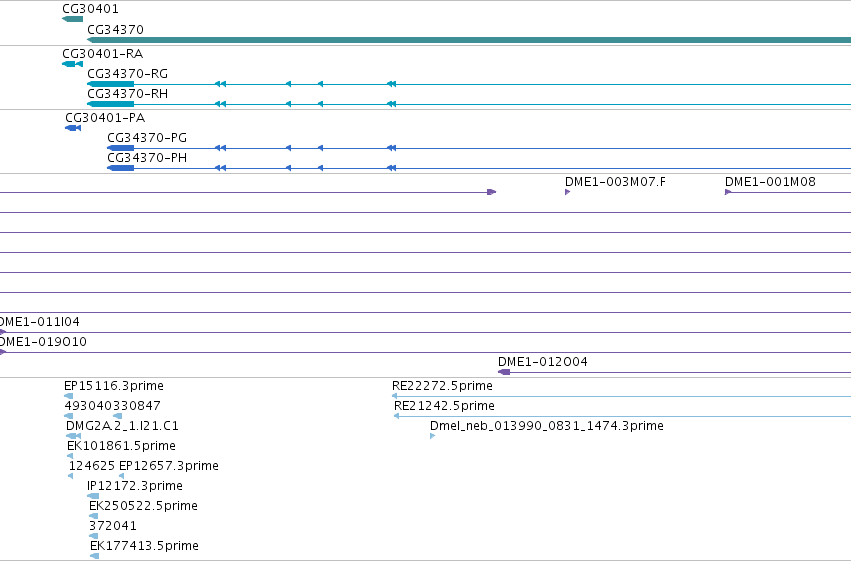Viewport: 851px width, 561px height.
Task: Select the EK101861.5prime EST glyph
Action: click(x=70, y=456)
